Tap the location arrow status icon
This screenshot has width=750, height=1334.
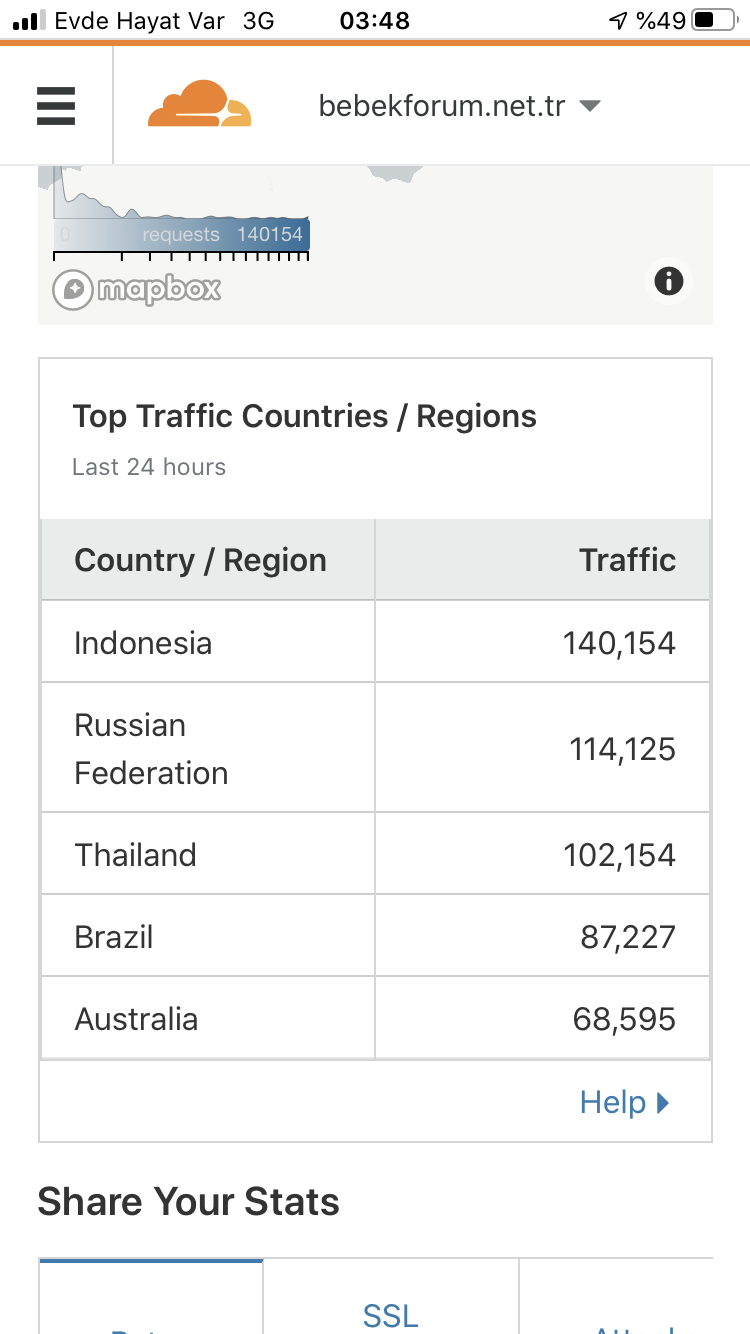(x=618, y=20)
